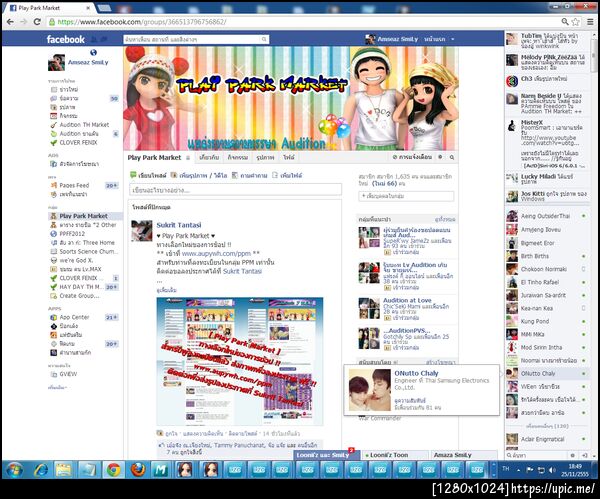Open Audition TH Market in the left sidebar
Screen dimensions: 600x499
84,125
